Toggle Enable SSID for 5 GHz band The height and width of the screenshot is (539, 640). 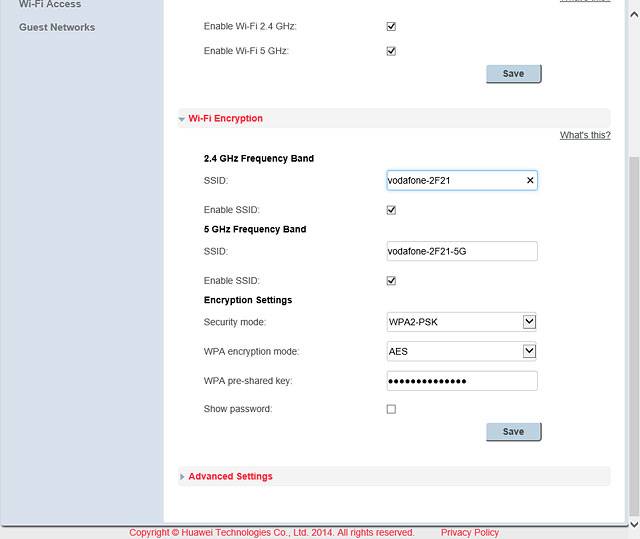[x=391, y=281]
